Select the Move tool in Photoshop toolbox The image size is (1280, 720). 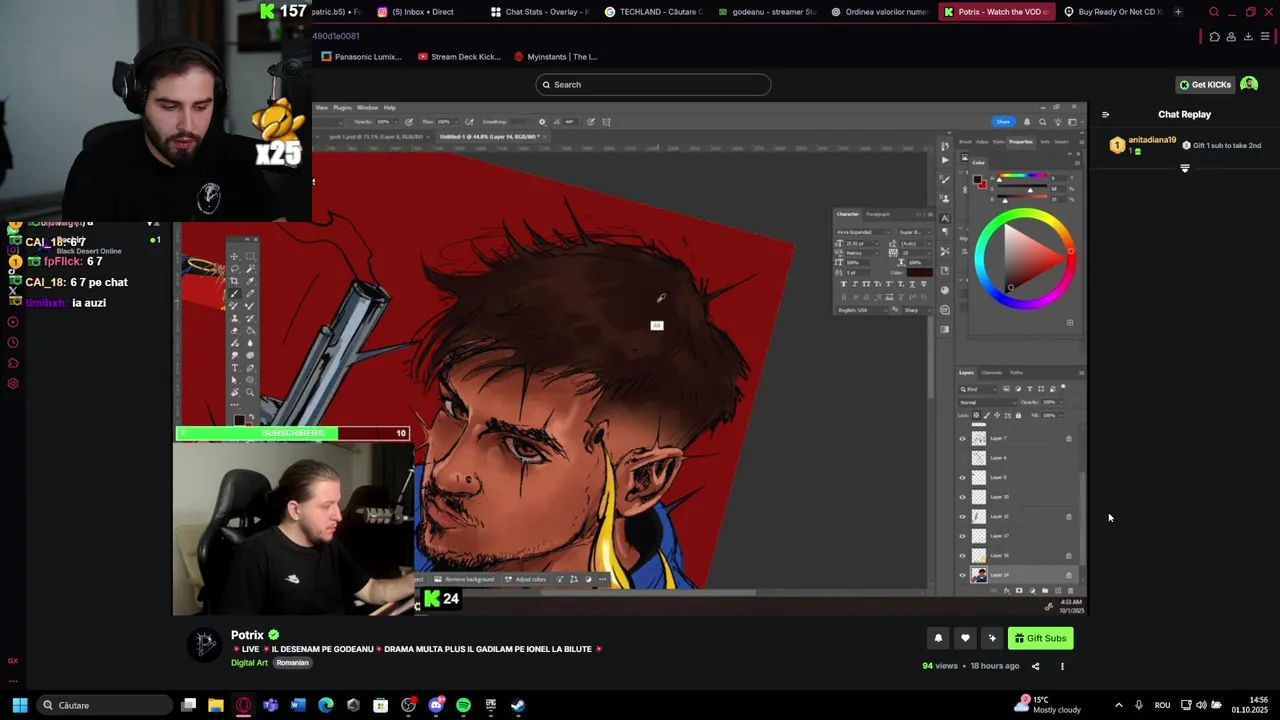pyautogui.click(x=234, y=256)
